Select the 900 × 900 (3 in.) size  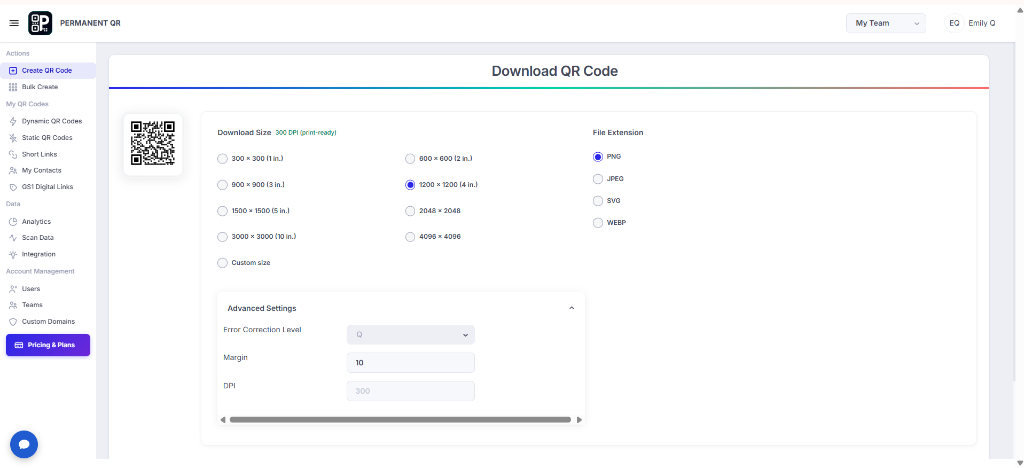point(222,185)
